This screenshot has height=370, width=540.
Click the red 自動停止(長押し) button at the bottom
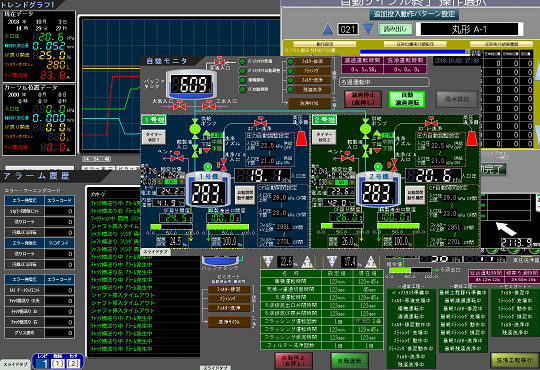pyautogui.click(x=293, y=360)
